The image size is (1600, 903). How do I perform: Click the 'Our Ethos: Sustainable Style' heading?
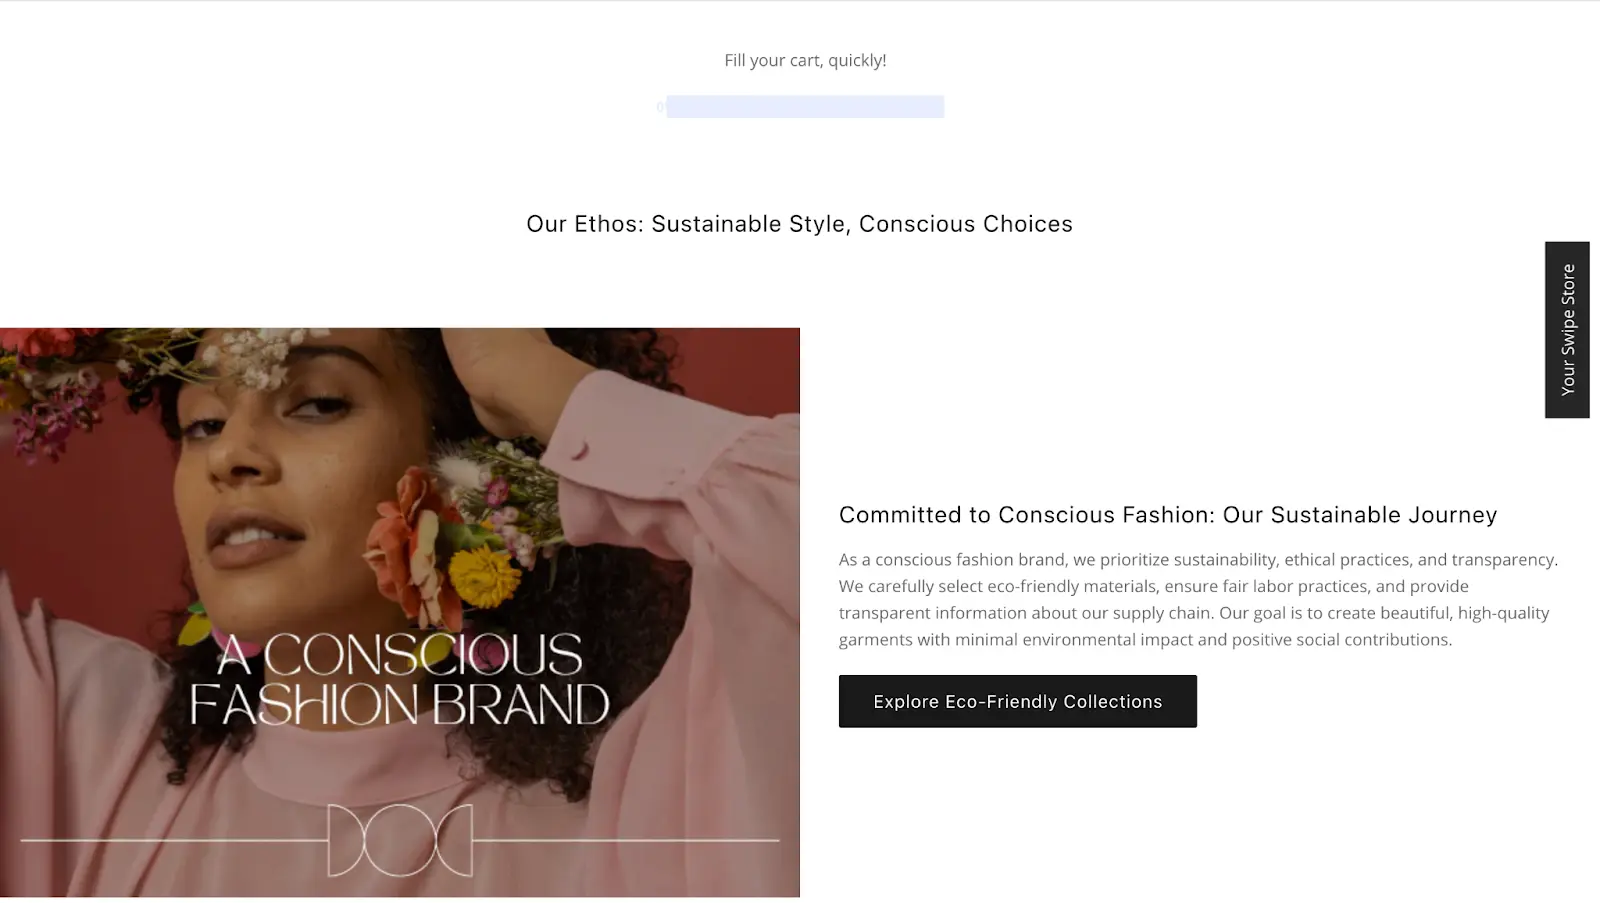tap(799, 224)
